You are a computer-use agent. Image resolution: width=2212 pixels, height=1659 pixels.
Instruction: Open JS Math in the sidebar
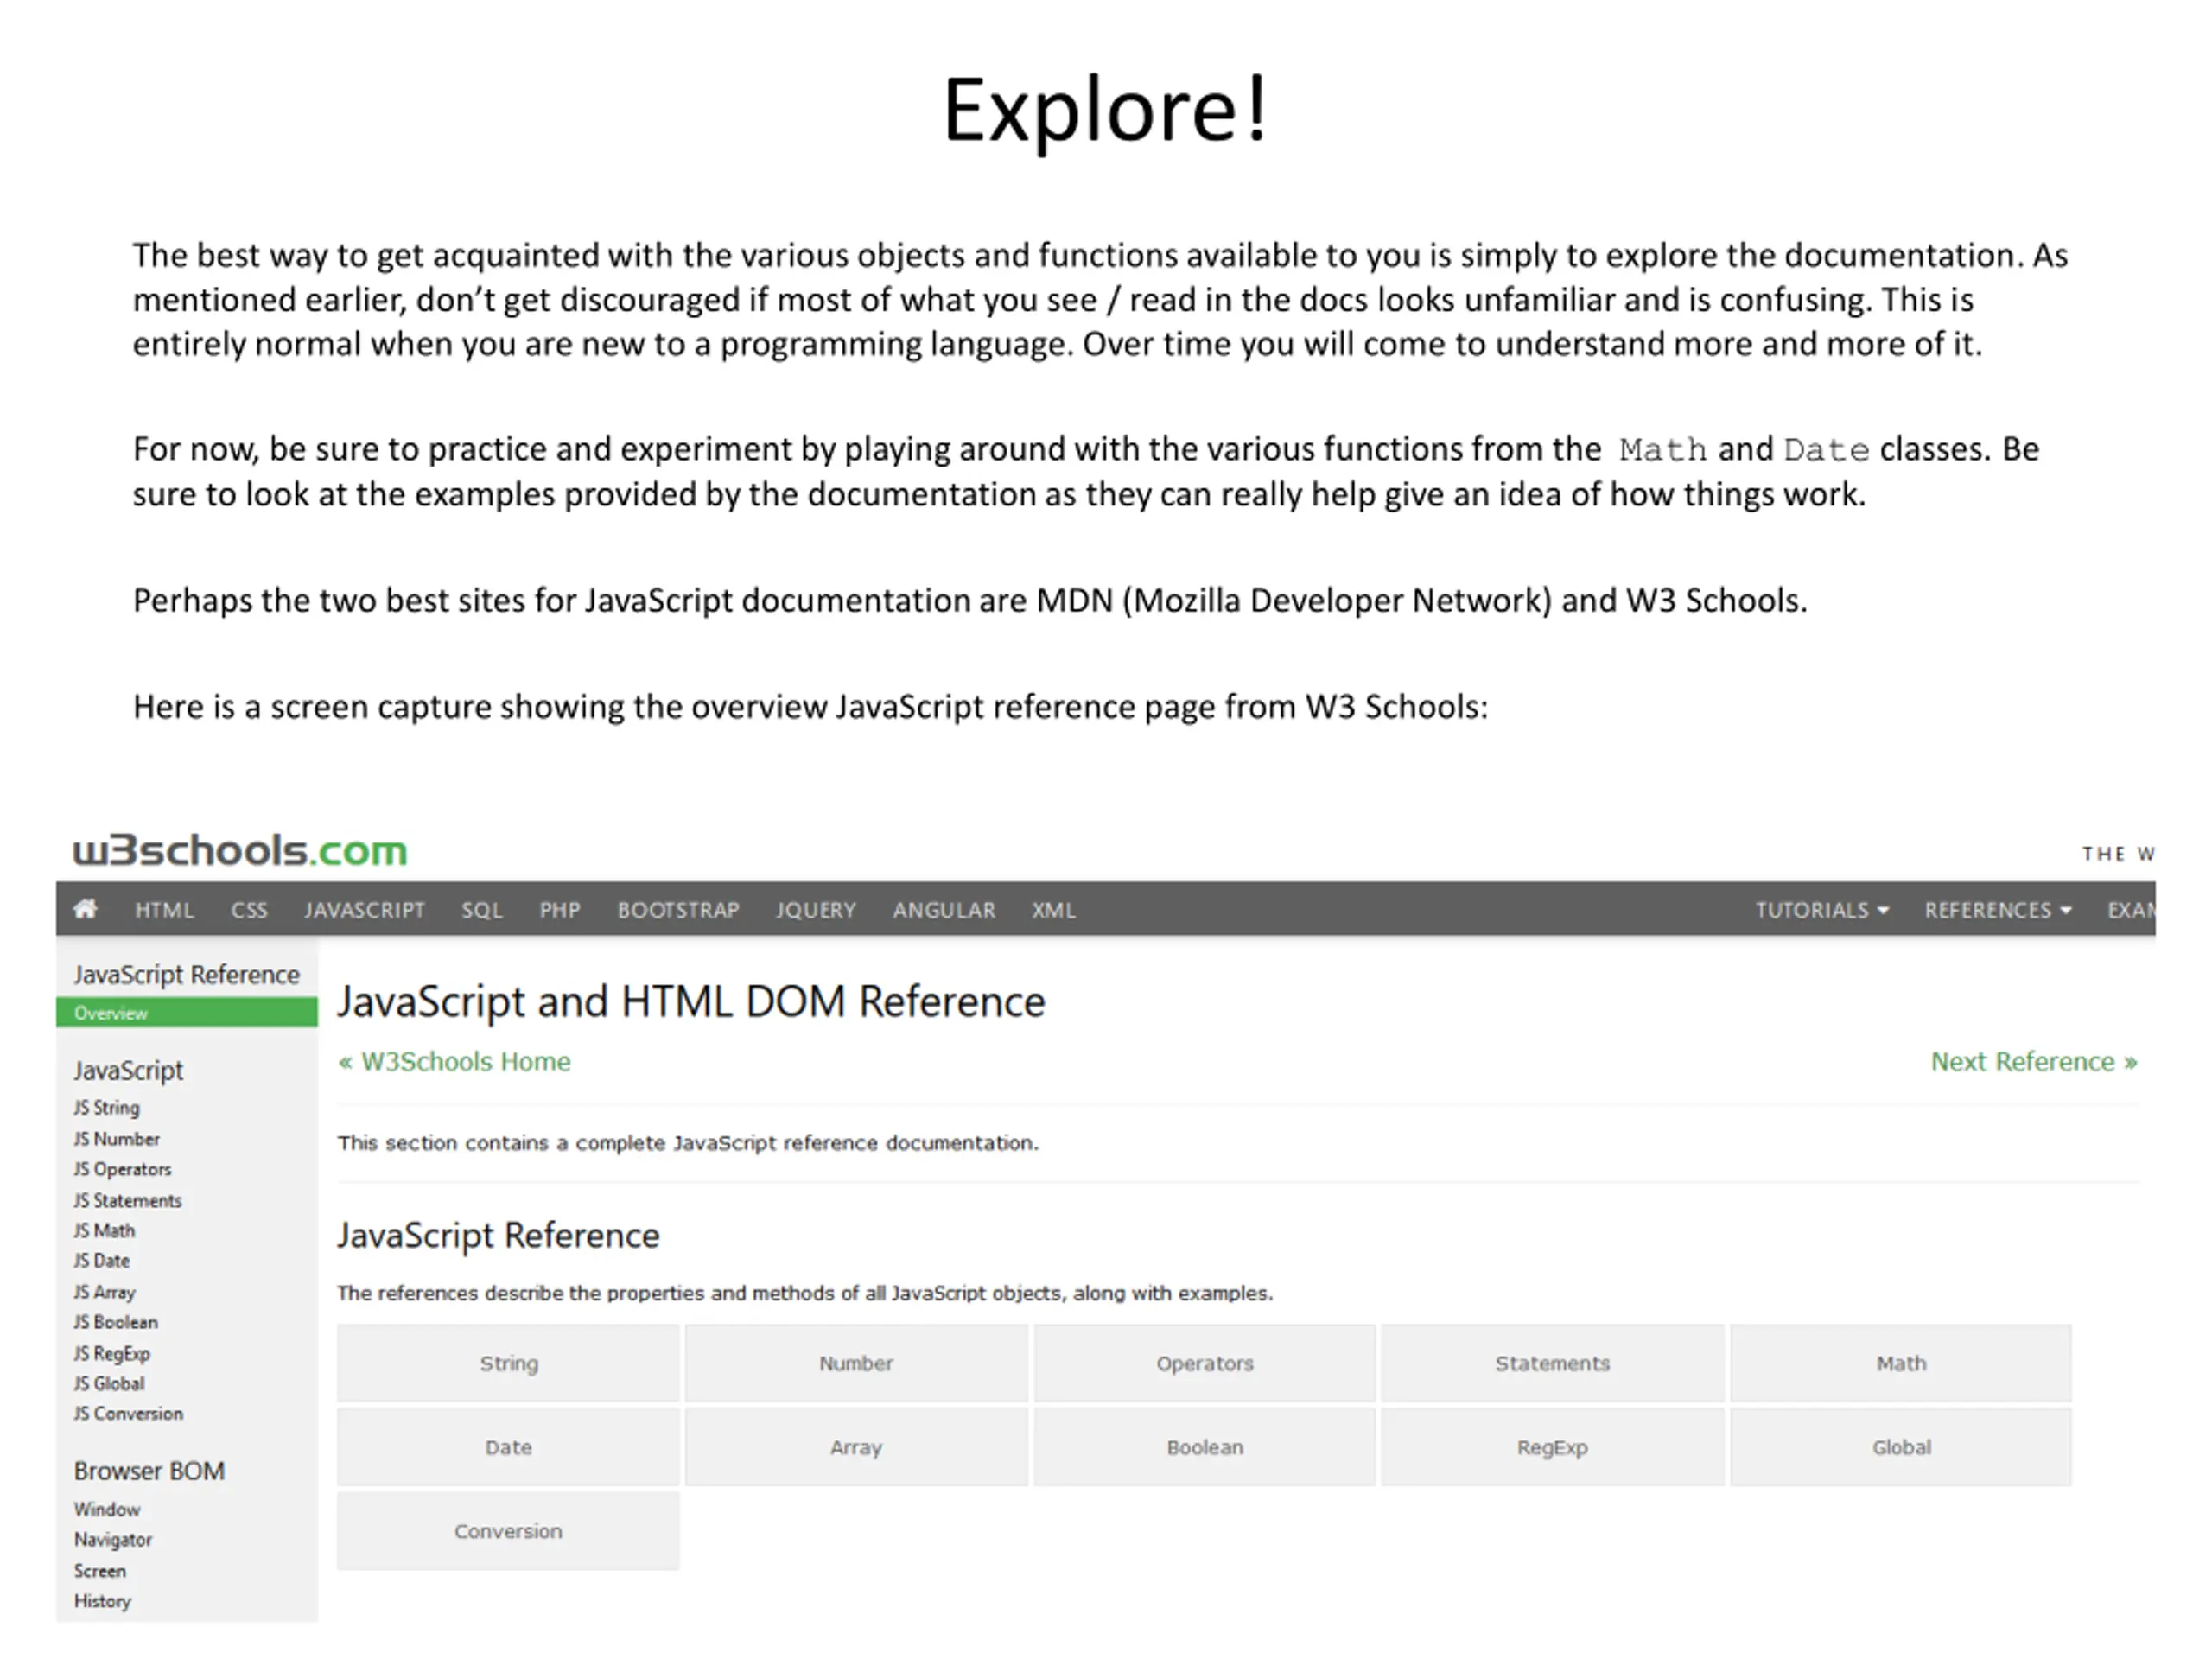(104, 1230)
